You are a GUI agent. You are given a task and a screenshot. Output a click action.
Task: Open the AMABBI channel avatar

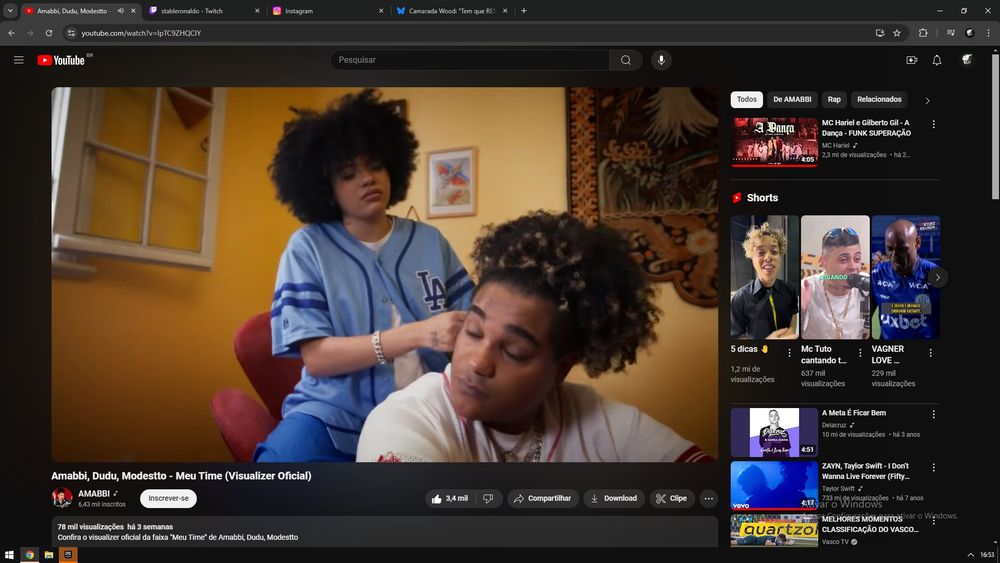[x=62, y=498]
